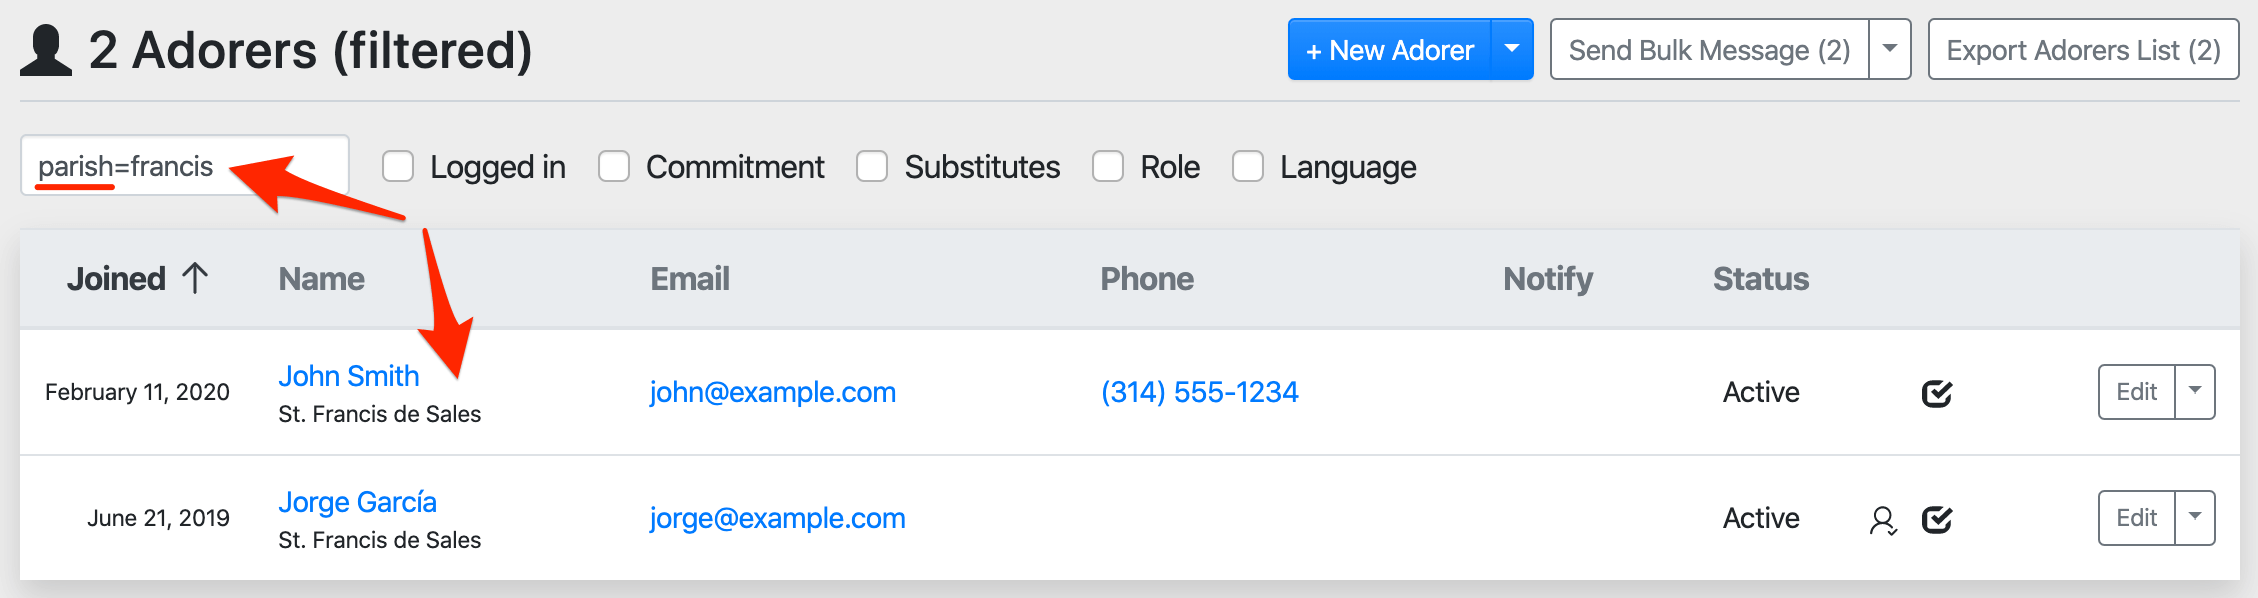Click the person icon in Jorge García's row
Image resolution: width=2258 pixels, height=598 pixels.
click(x=1883, y=520)
